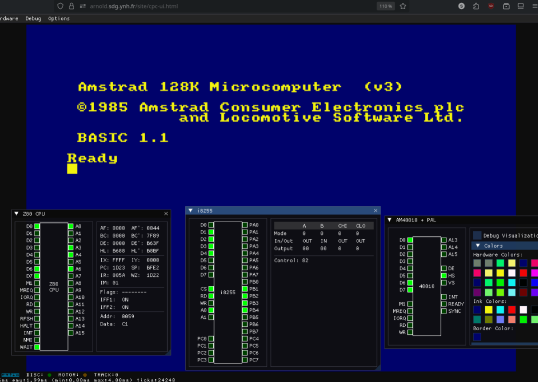Click the PA0 pin indicator on i8255
The height and width of the screenshot is (382, 538).
(x=245, y=225)
